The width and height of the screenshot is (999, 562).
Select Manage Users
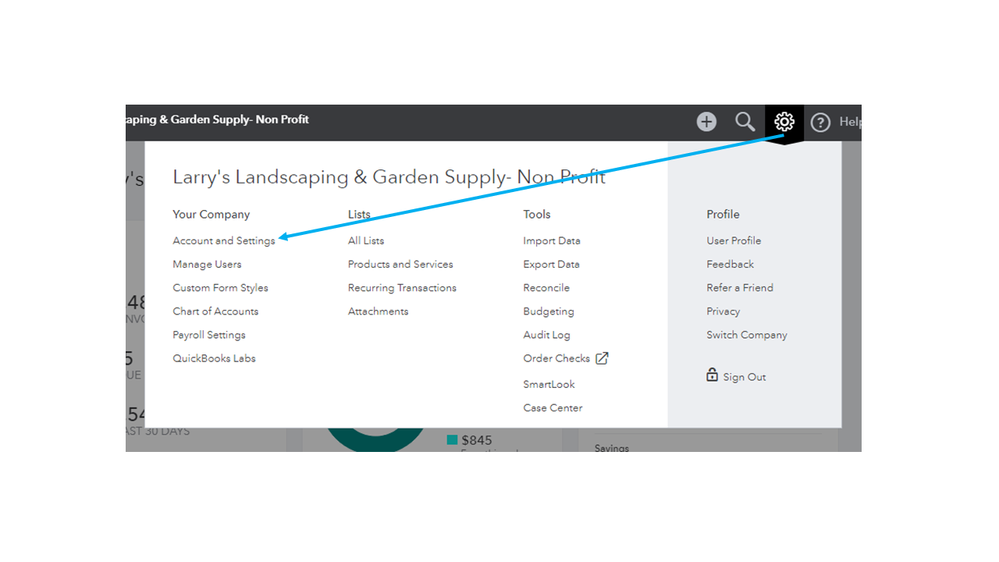coord(207,264)
